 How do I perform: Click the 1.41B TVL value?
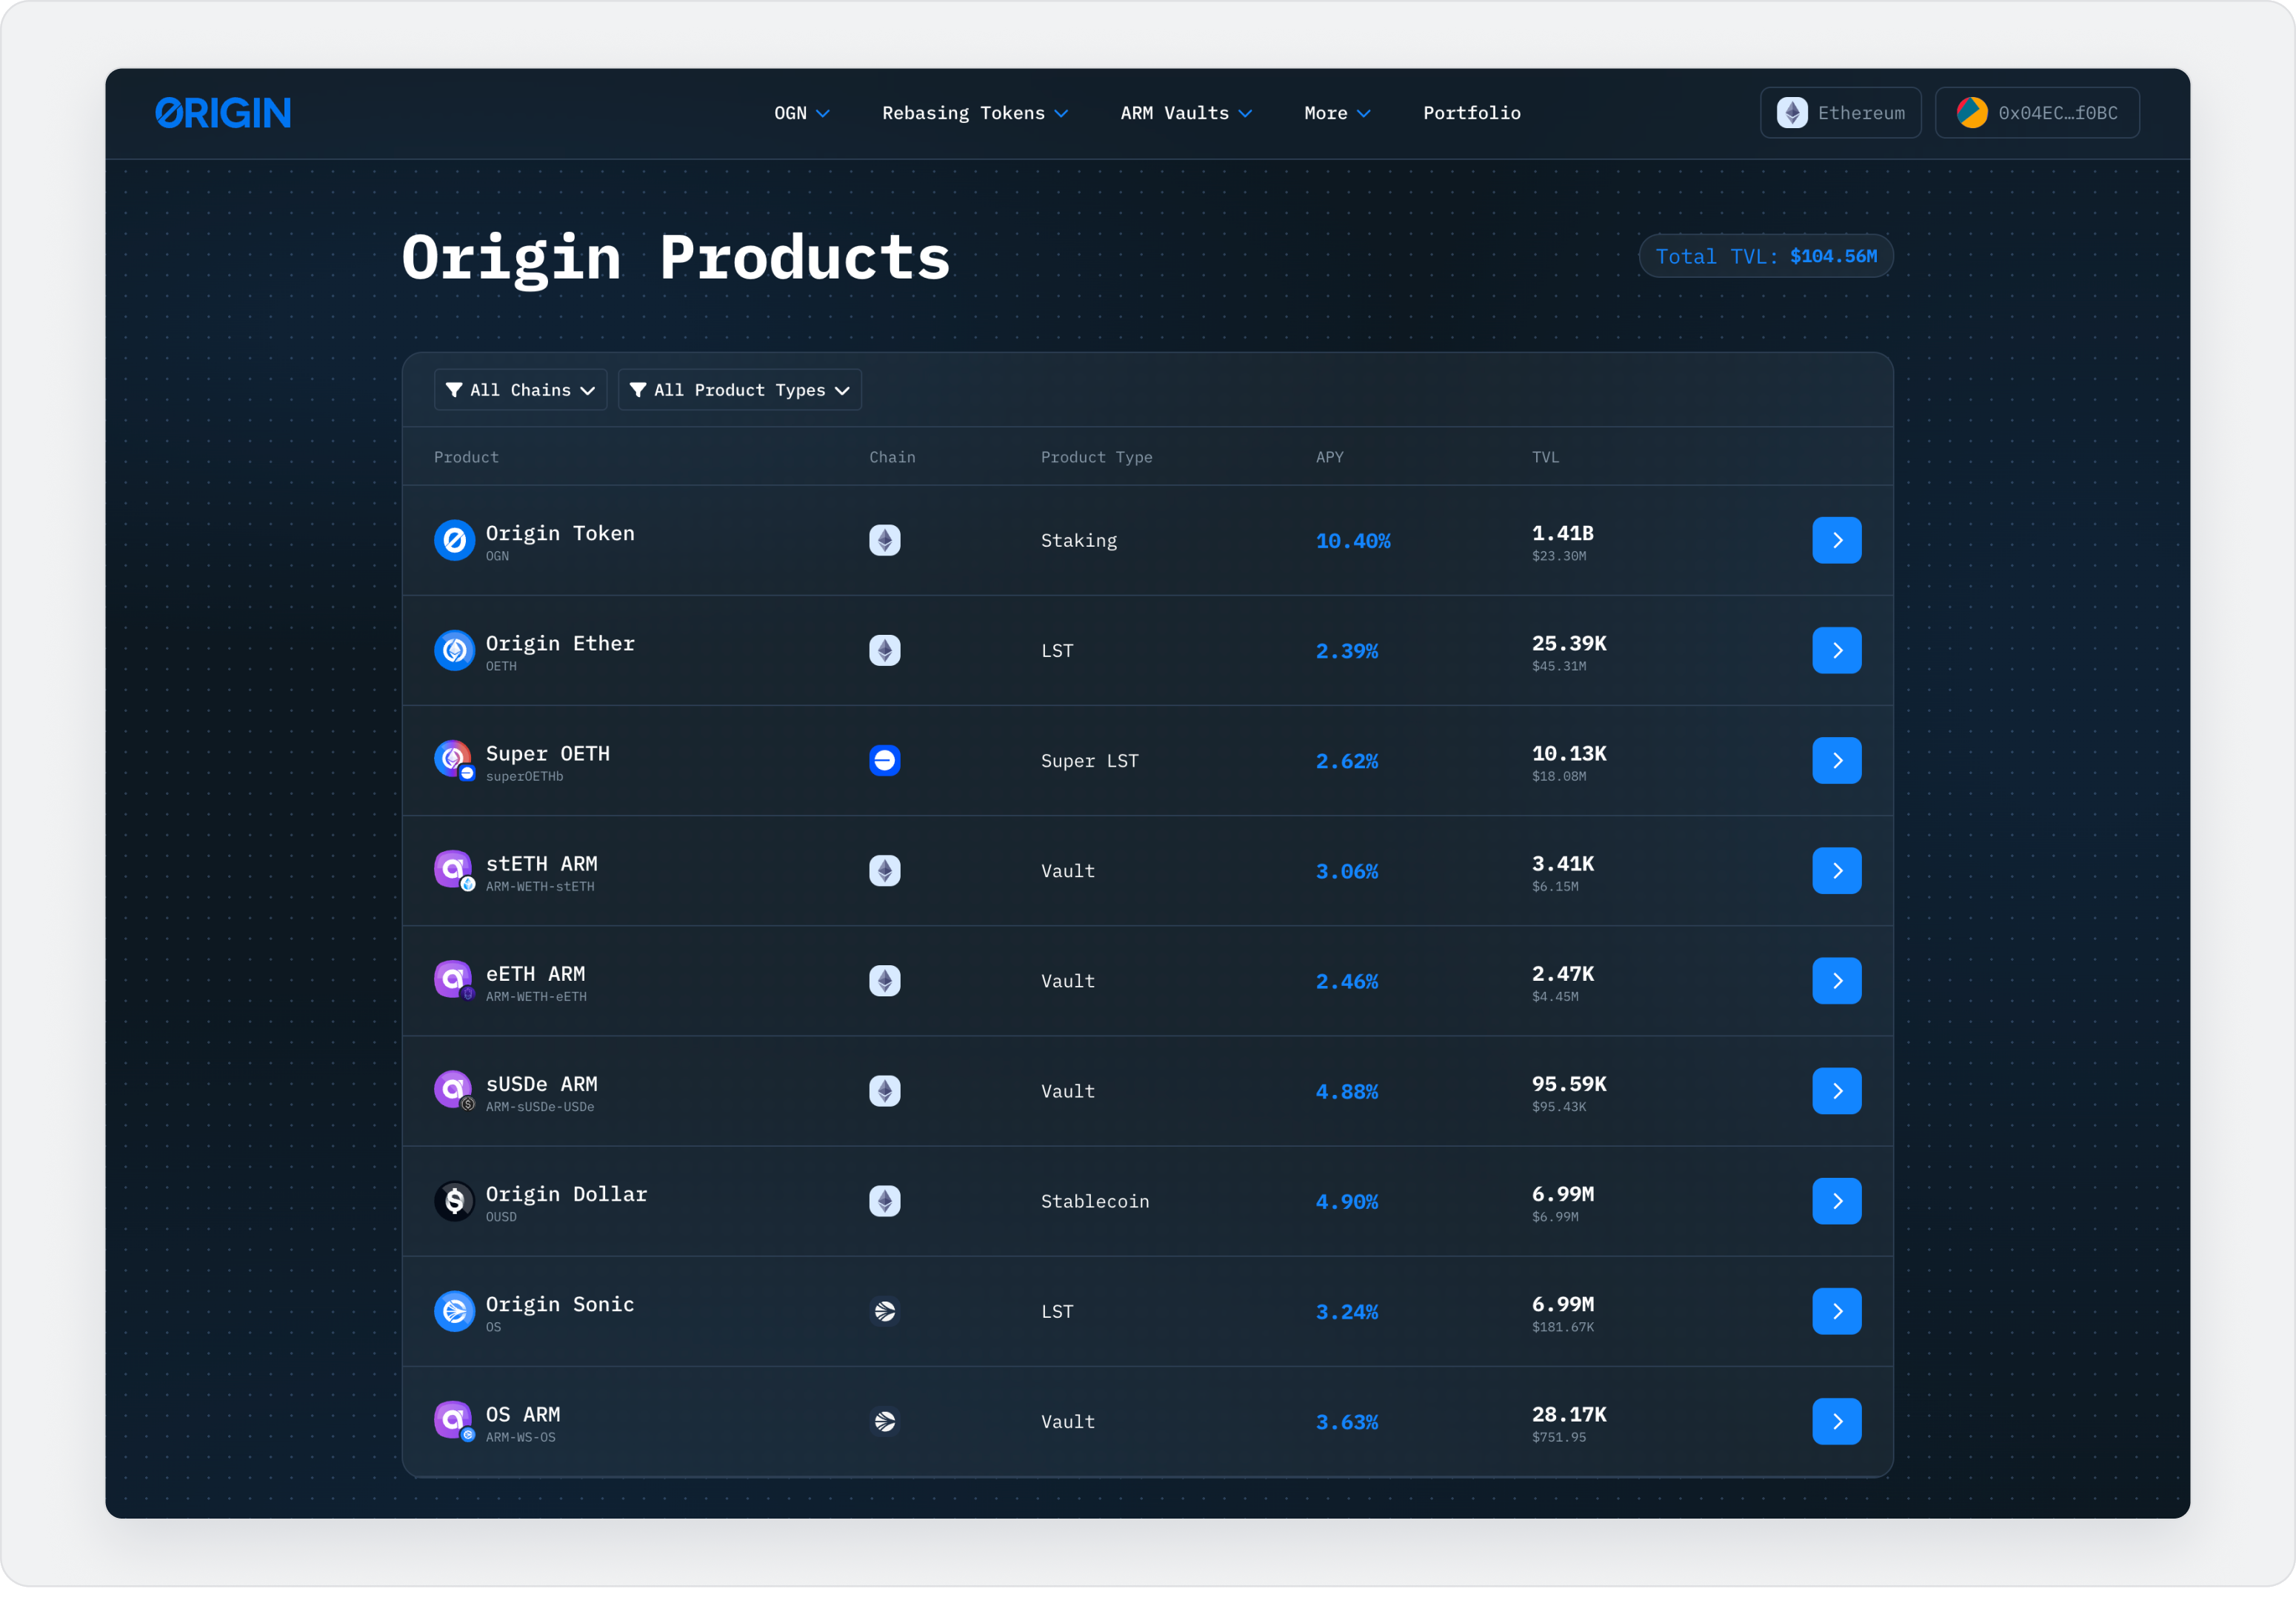pos(1563,533)
